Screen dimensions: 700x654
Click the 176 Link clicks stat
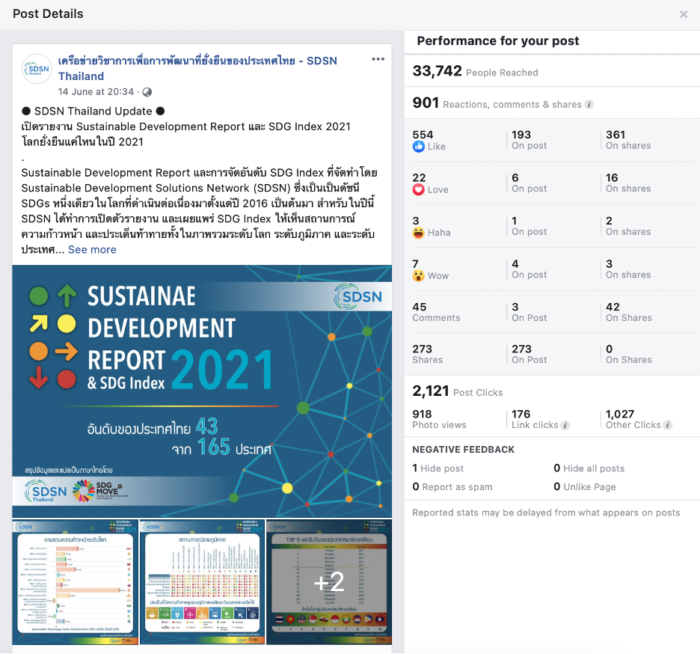(x=535, y=419)
